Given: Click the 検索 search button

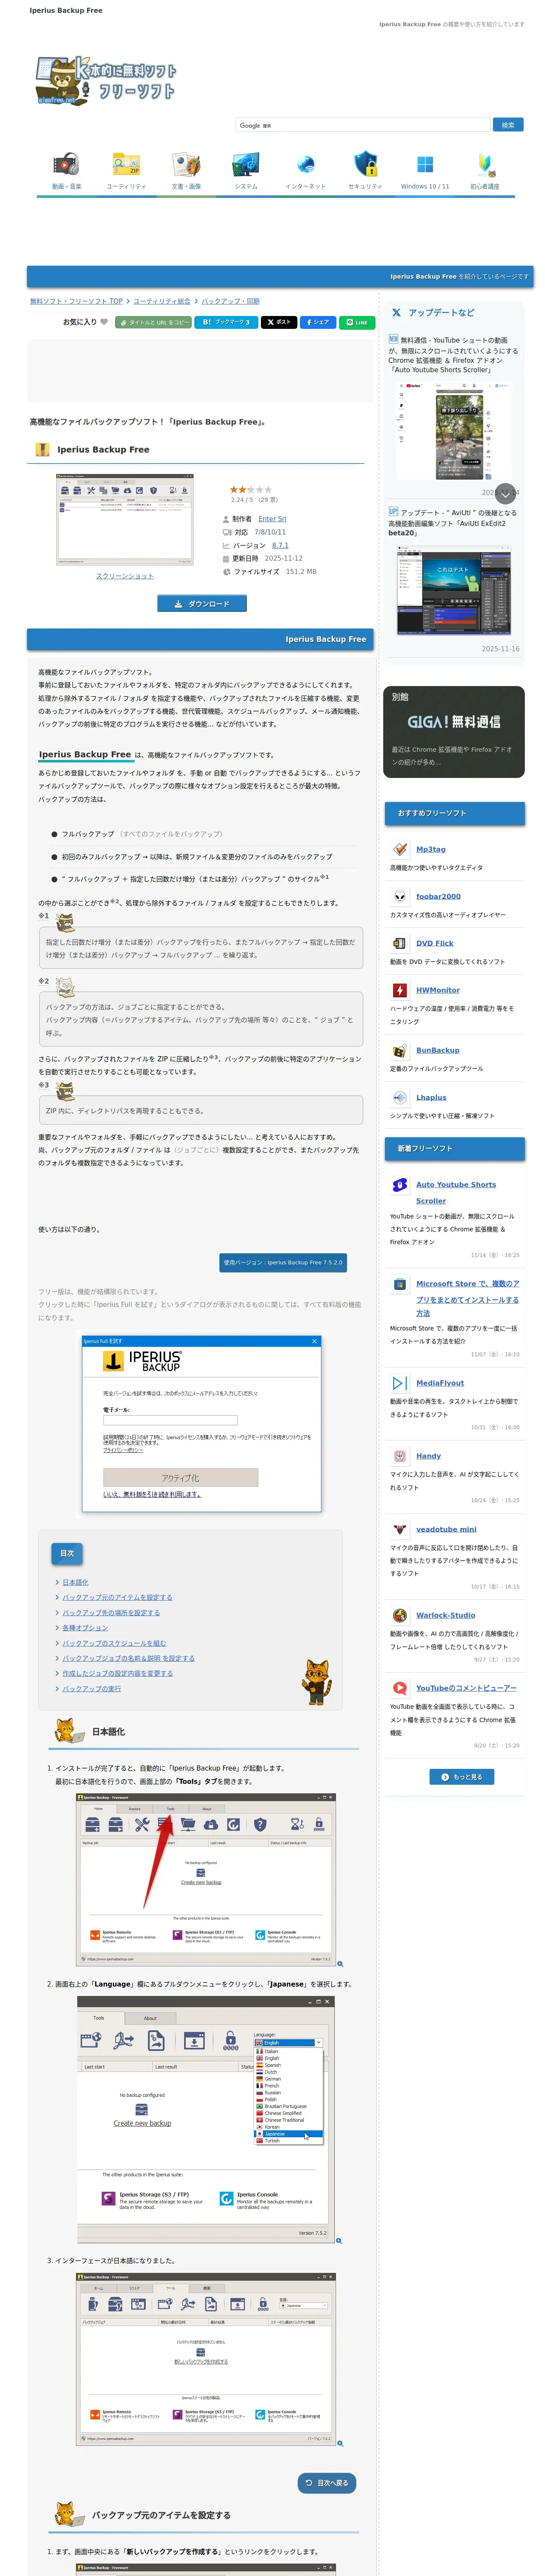Looking at the screenshot, I should click(x=508, y=125).
